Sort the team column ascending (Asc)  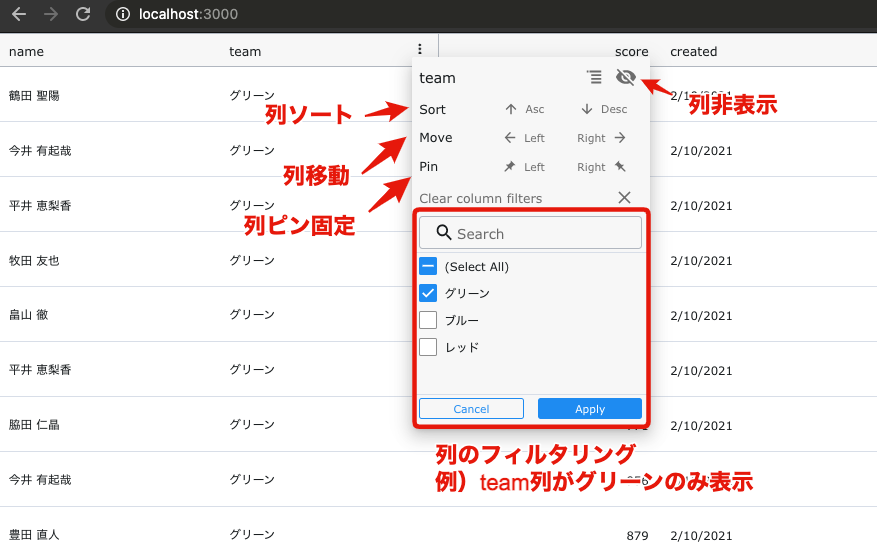point(525,109)
